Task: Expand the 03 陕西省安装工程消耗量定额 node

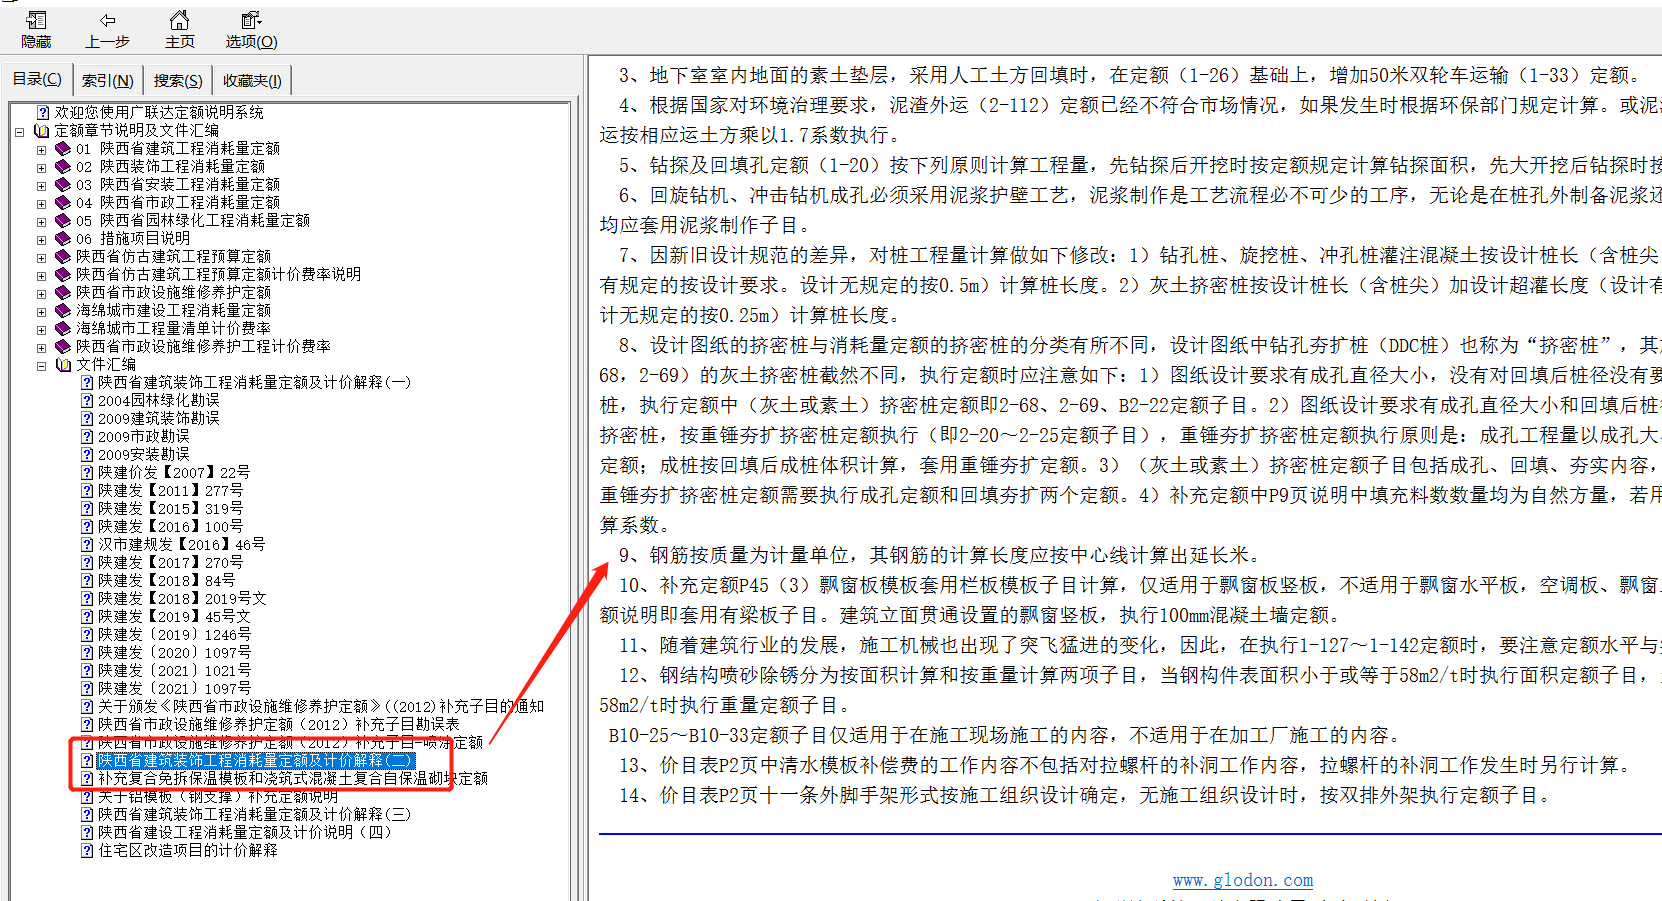Action: pyautogui.click(x=42, y=185)
